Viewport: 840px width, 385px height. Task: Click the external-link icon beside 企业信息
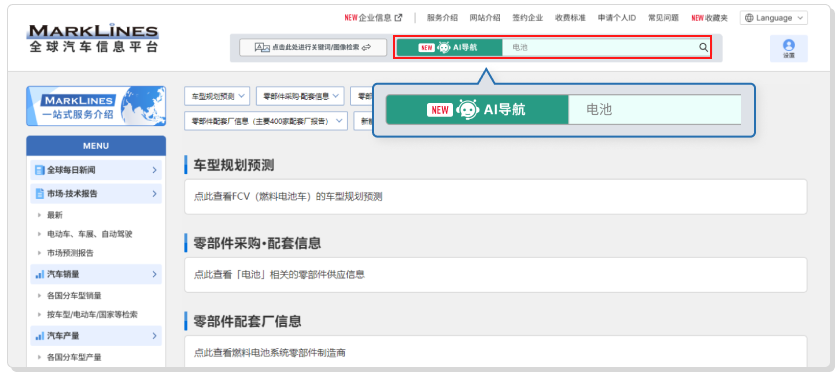point(398,18)
